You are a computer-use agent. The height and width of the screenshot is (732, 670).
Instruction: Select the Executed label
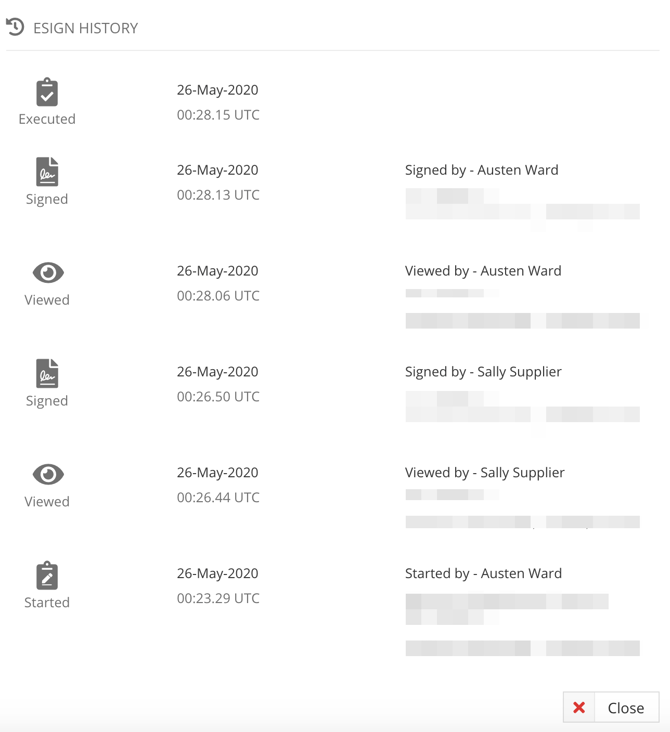[x=47, y=119]
